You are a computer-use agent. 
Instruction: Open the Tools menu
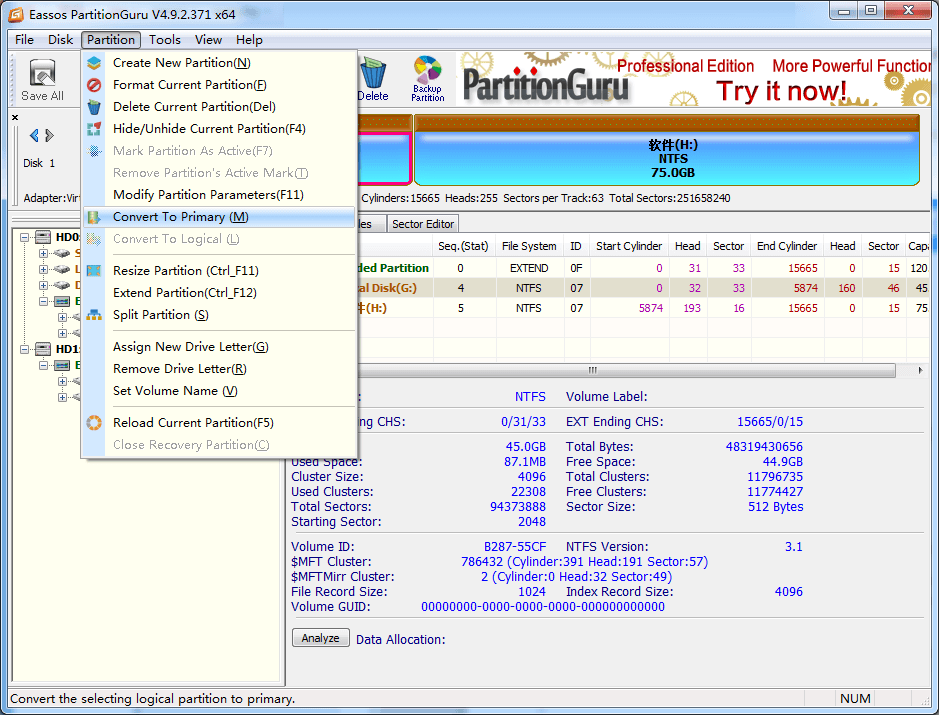pyautogui.click(x=165, y=40)
